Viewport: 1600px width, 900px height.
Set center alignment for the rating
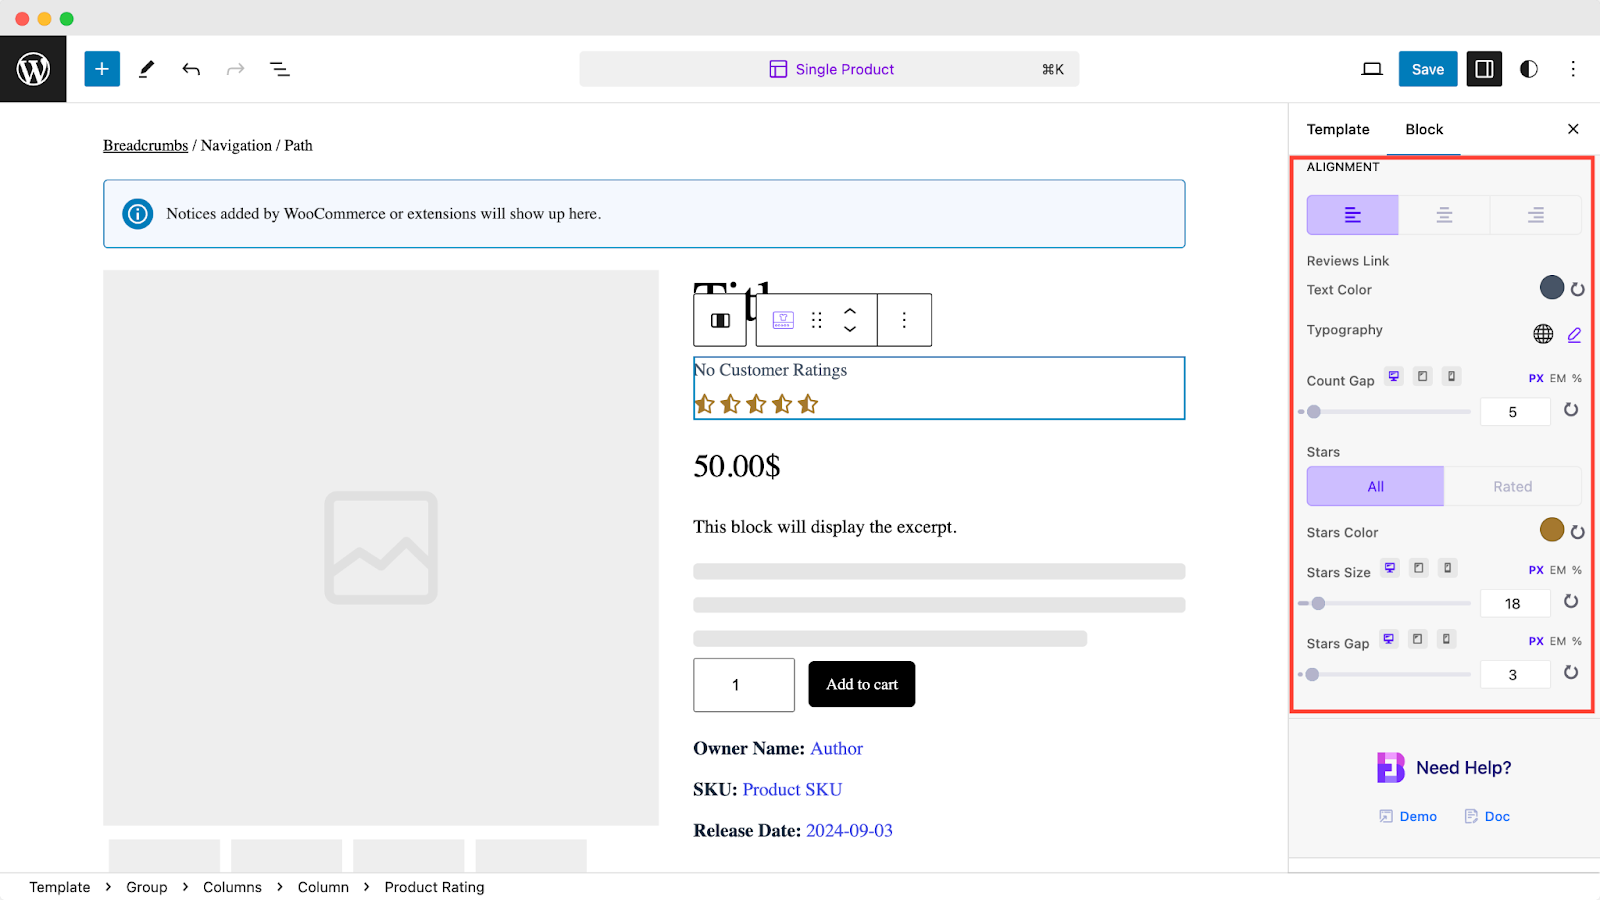1443,214
